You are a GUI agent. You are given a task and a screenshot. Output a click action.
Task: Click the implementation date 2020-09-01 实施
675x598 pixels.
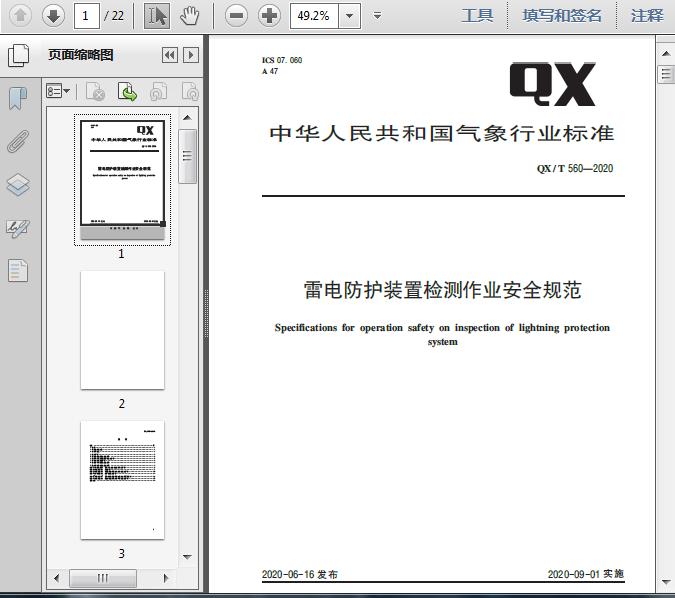[x=585, y=574]
